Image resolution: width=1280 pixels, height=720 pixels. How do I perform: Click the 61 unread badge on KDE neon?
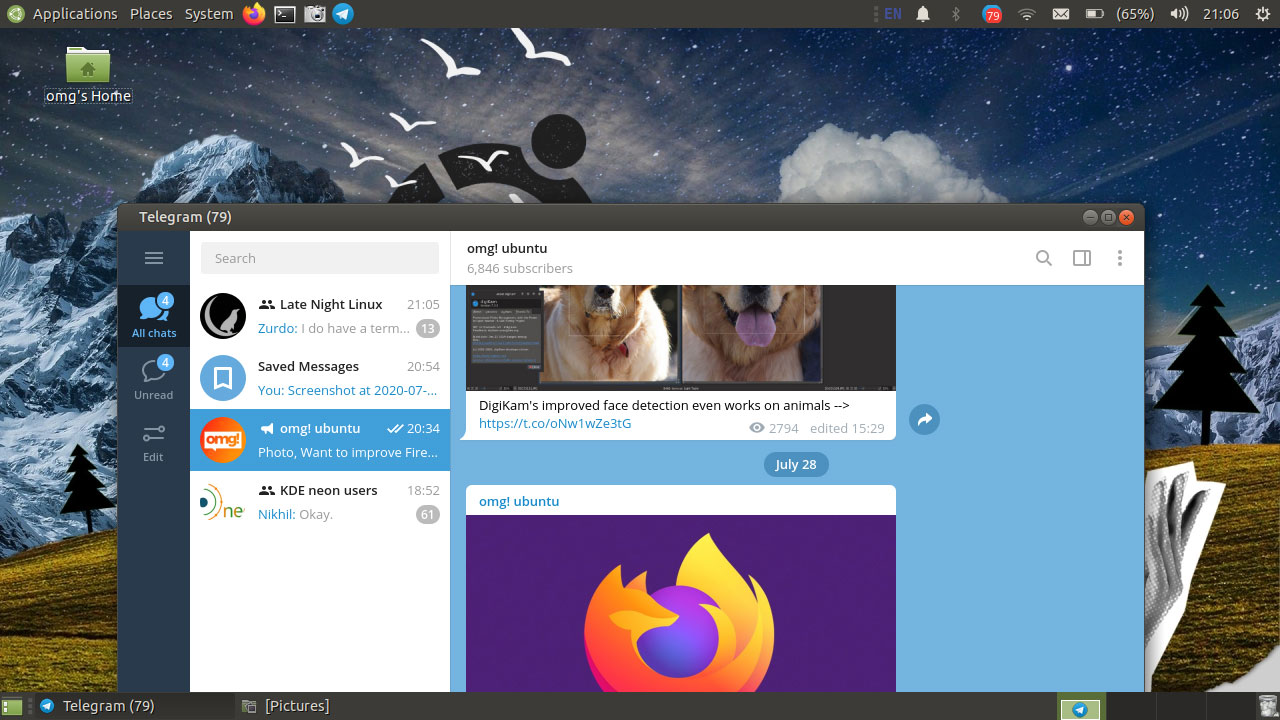428,514
